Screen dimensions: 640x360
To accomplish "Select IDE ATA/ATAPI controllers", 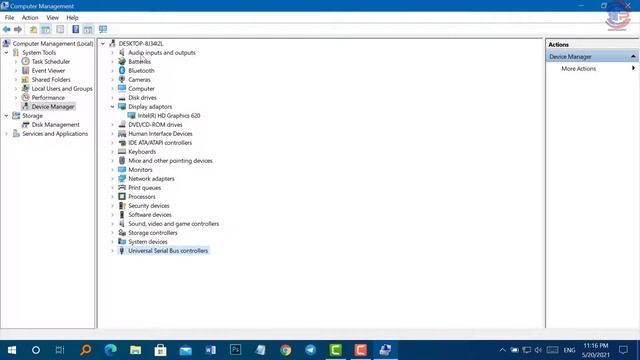I will 160,142.
